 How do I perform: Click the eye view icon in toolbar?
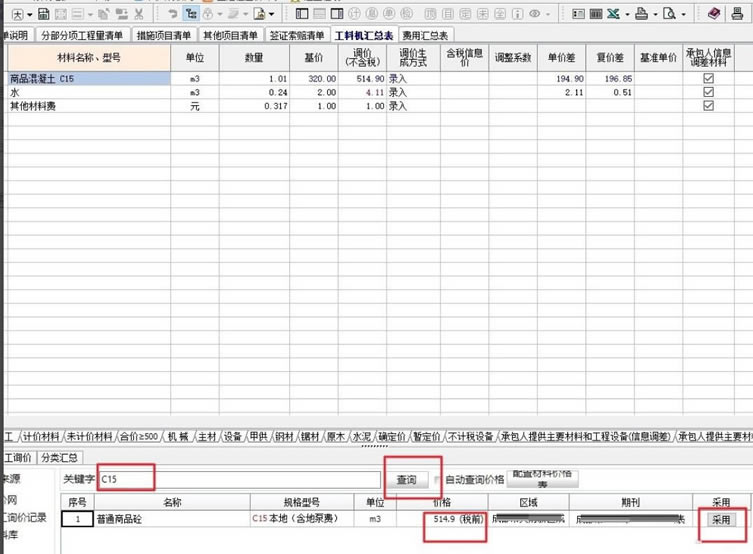coord(534,14)
